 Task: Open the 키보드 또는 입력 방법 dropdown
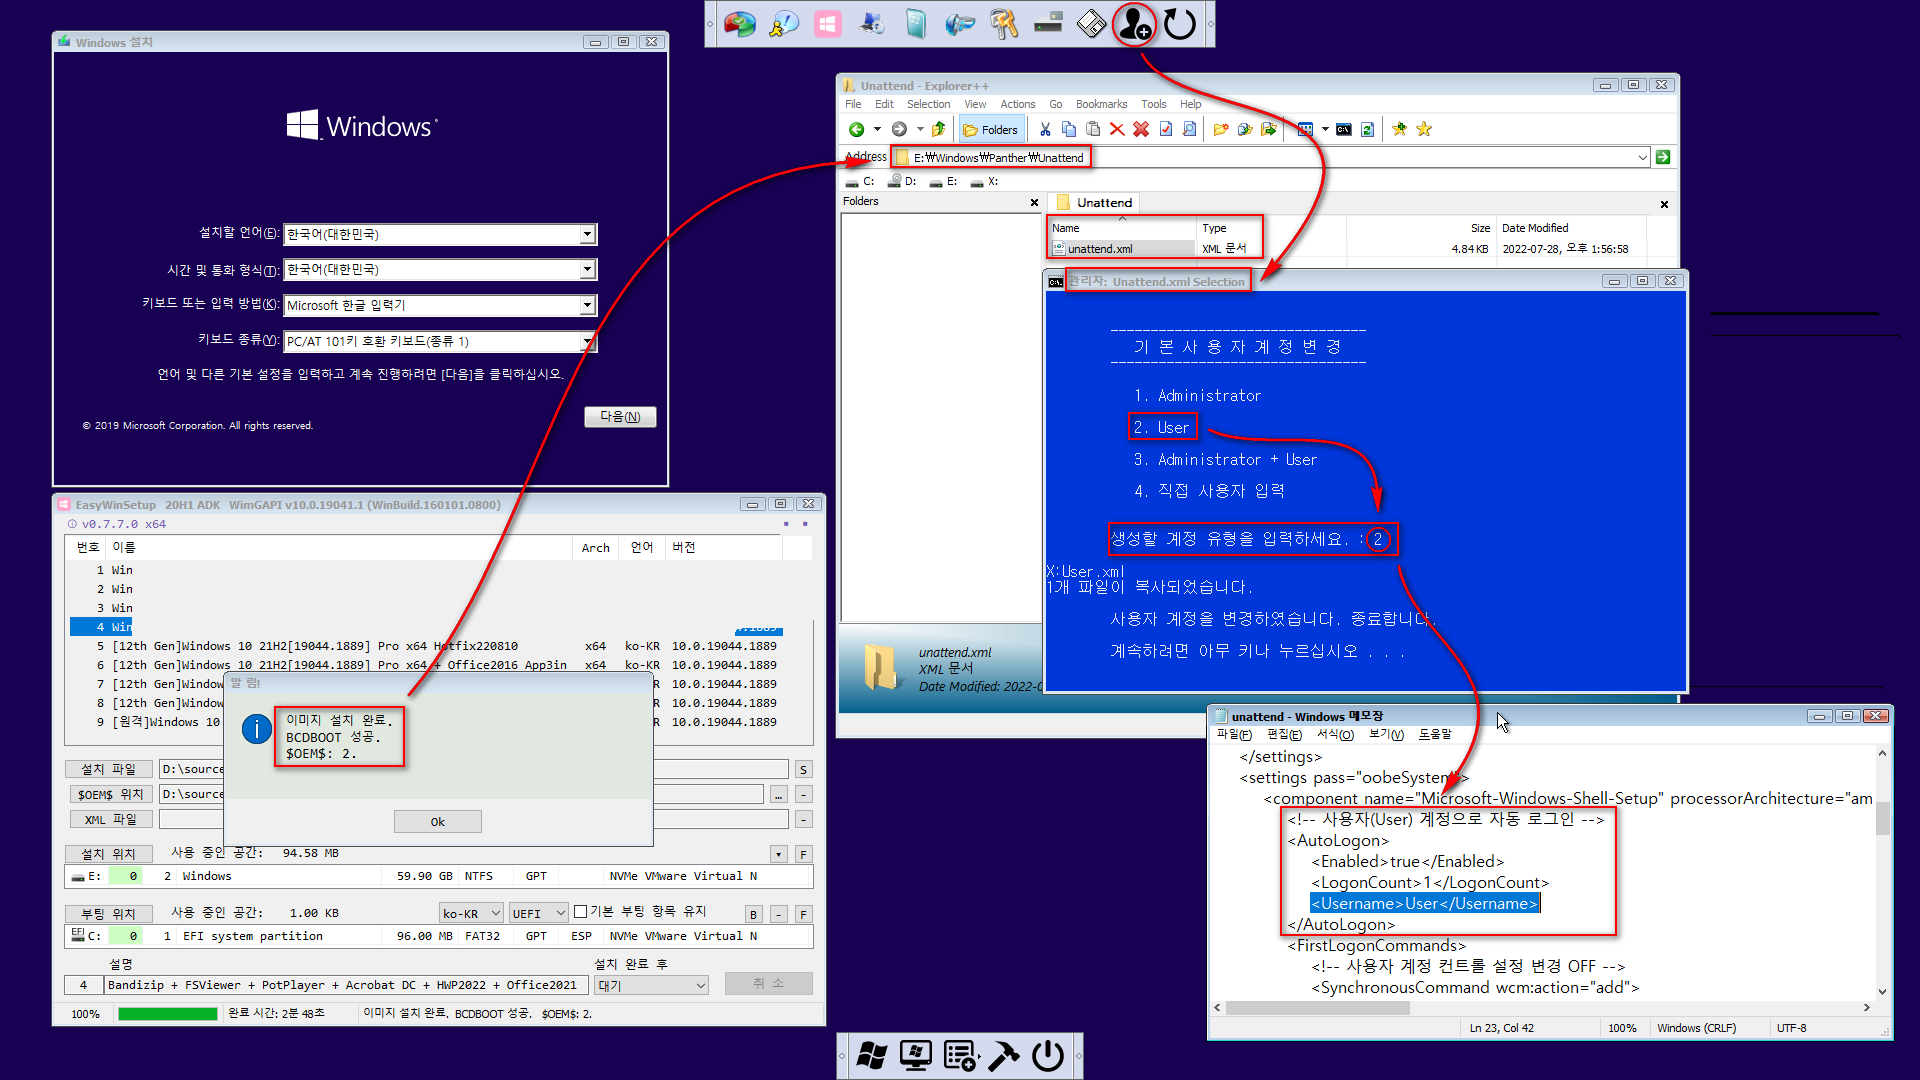(x=587, y=305)
